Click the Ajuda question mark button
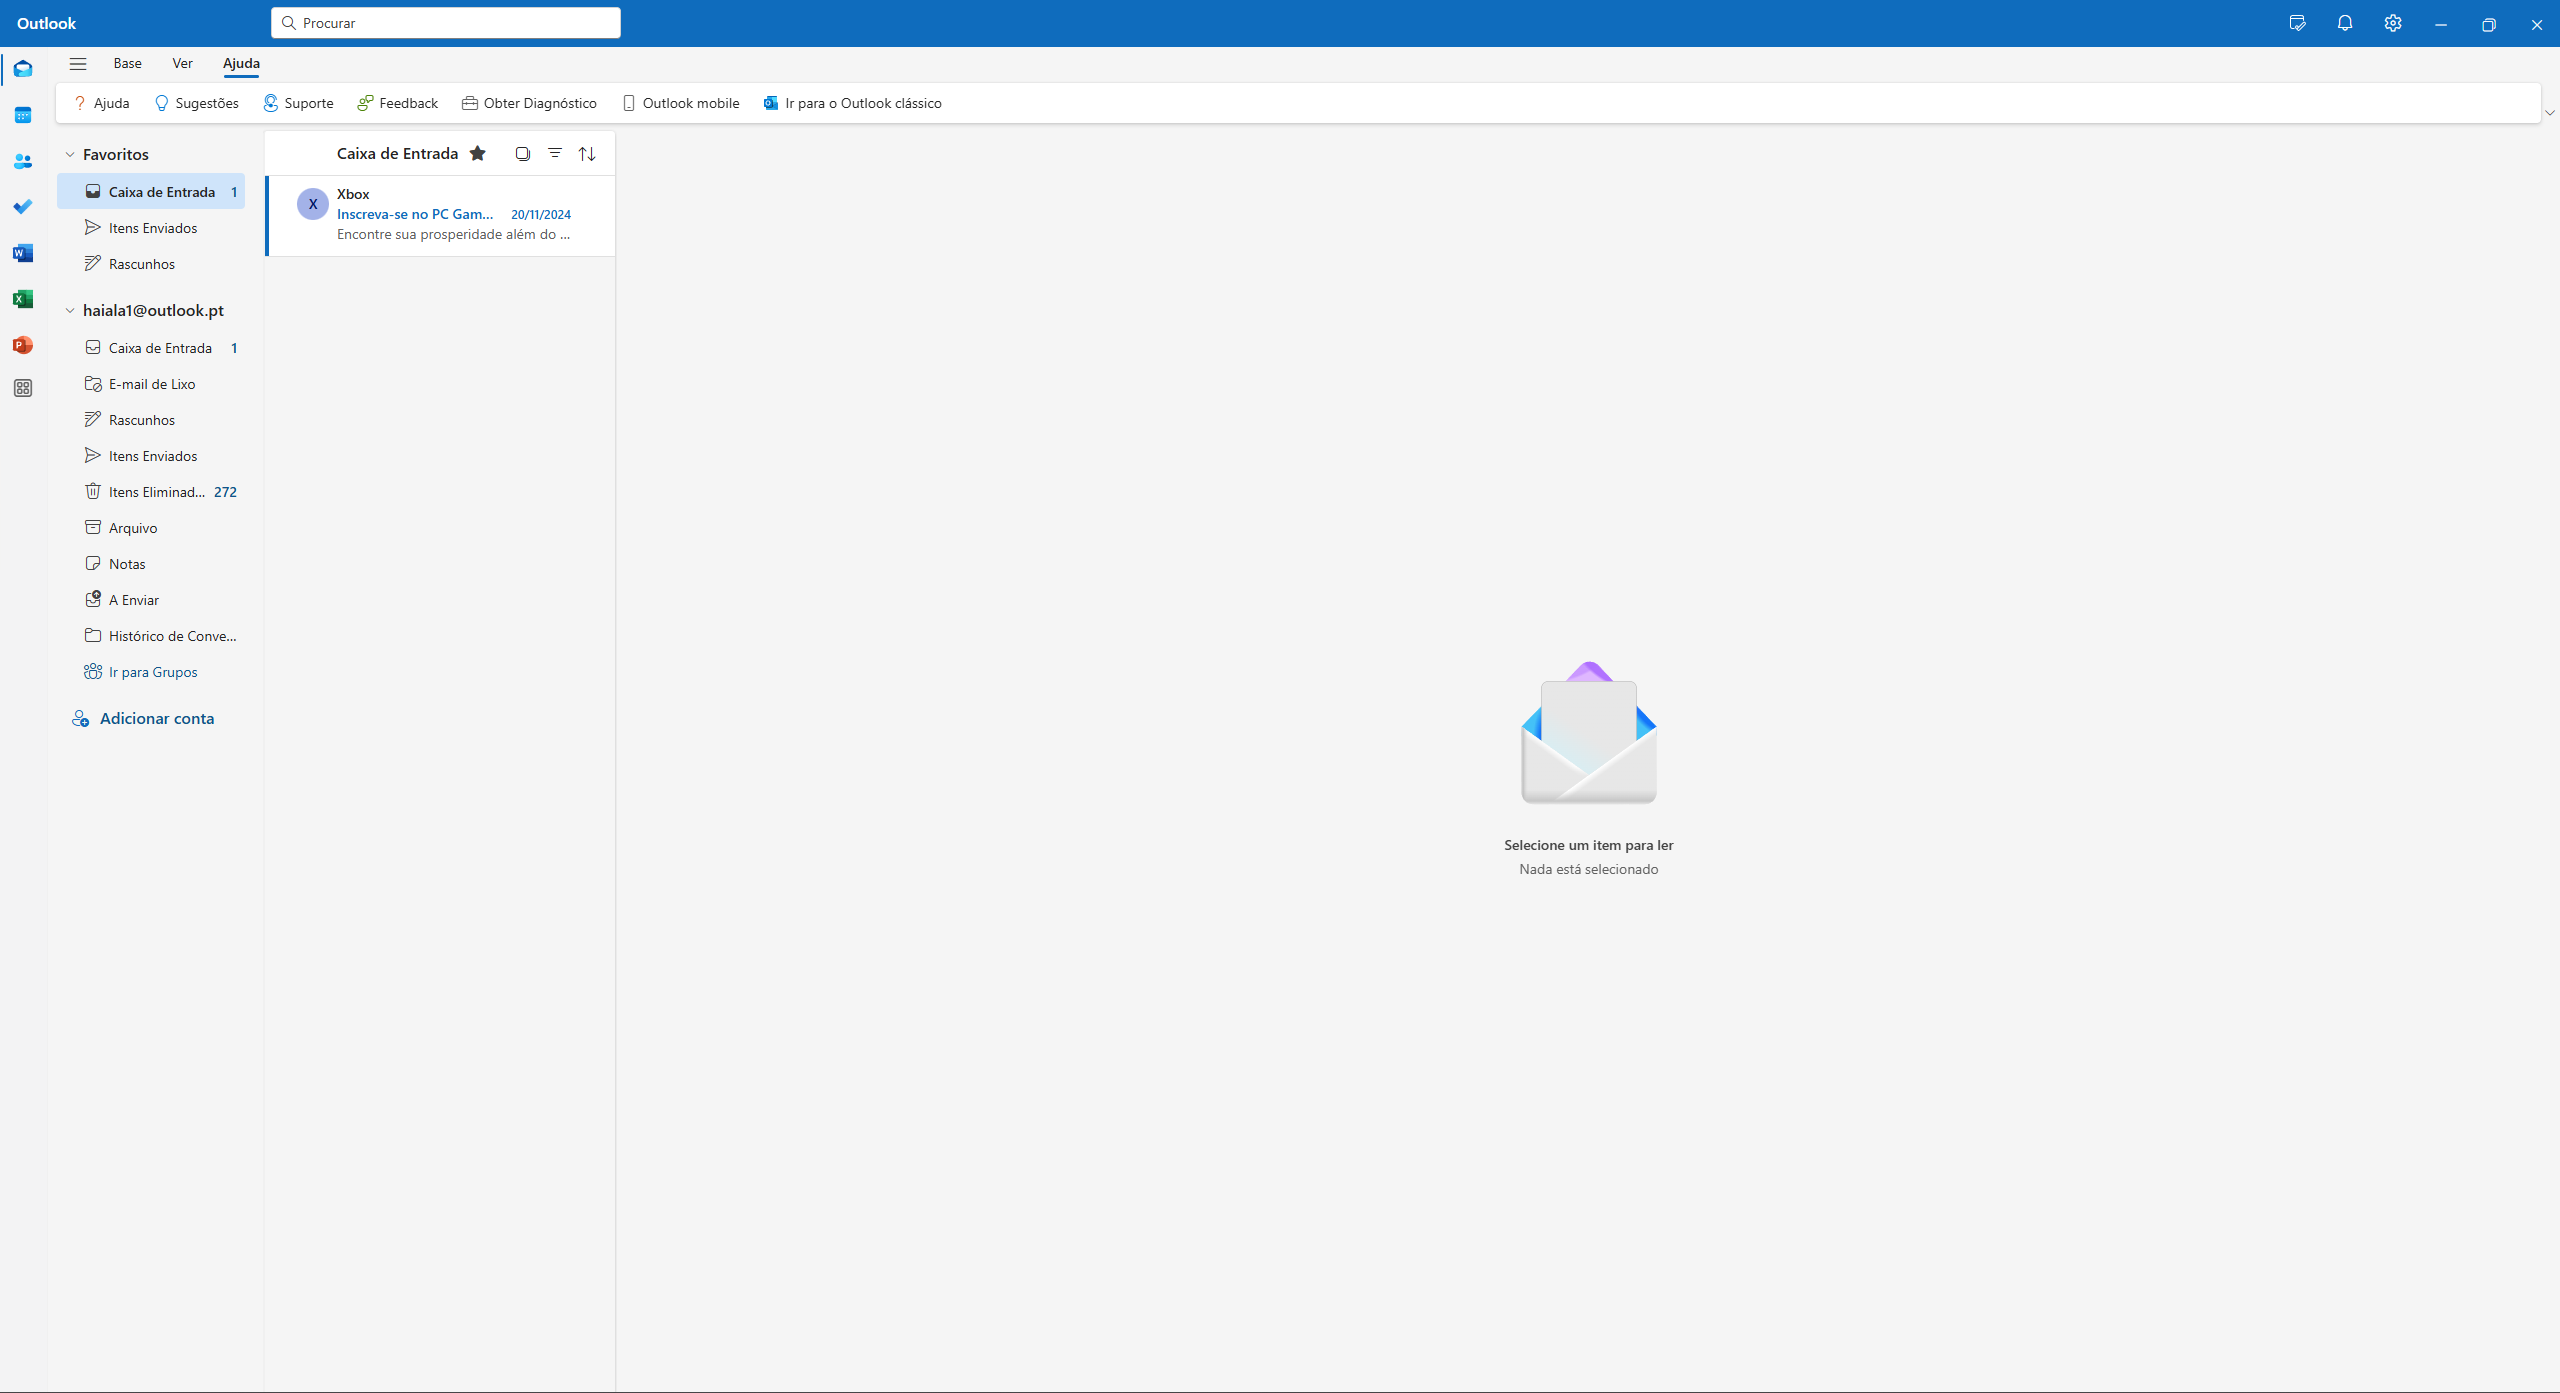 click(101, 103)
